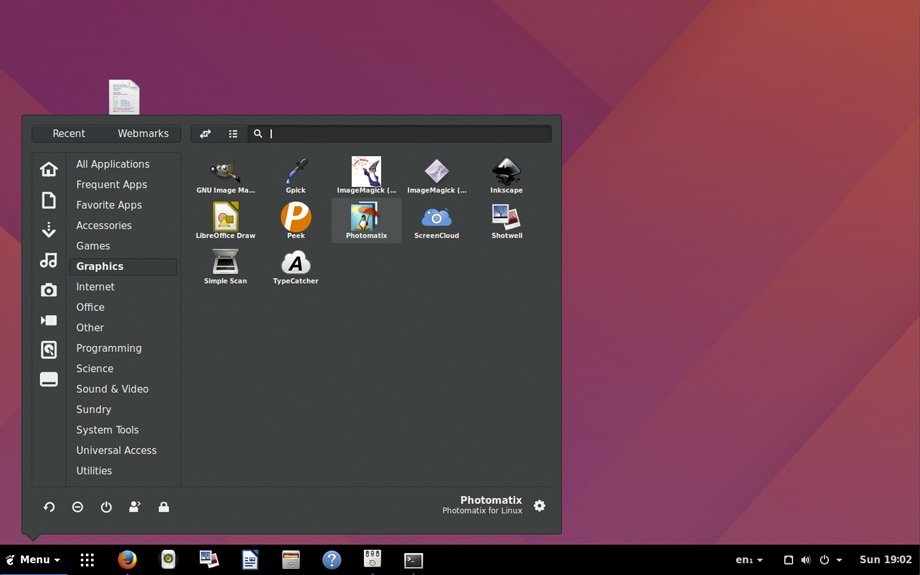920x575 pixels.
Task: Open the Peek screen recorder
Action: click(295, 220)
